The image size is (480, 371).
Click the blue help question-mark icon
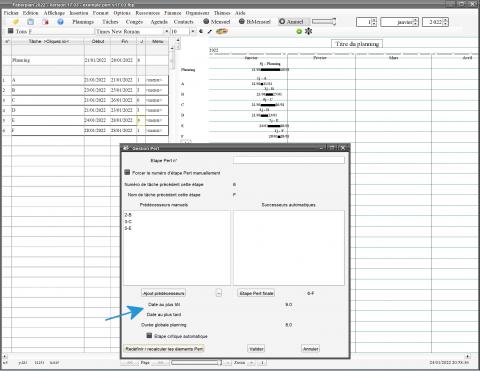pyautogui.click(x=60, y=22)
